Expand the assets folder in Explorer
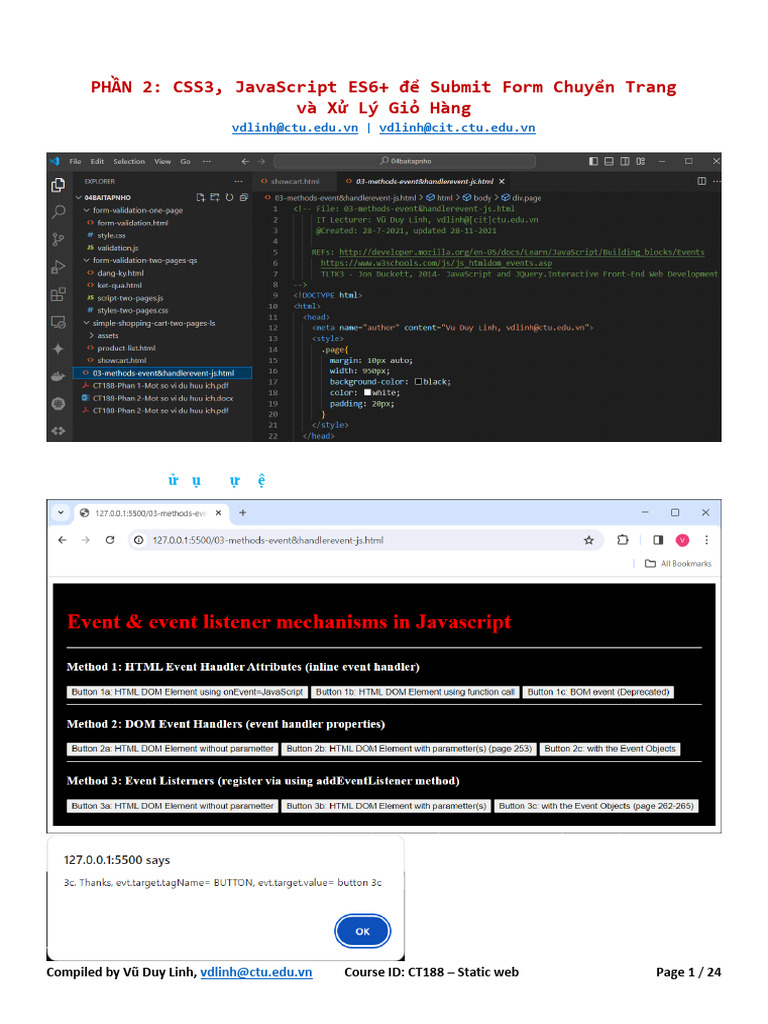768x1024 pixels. point(107,336)
